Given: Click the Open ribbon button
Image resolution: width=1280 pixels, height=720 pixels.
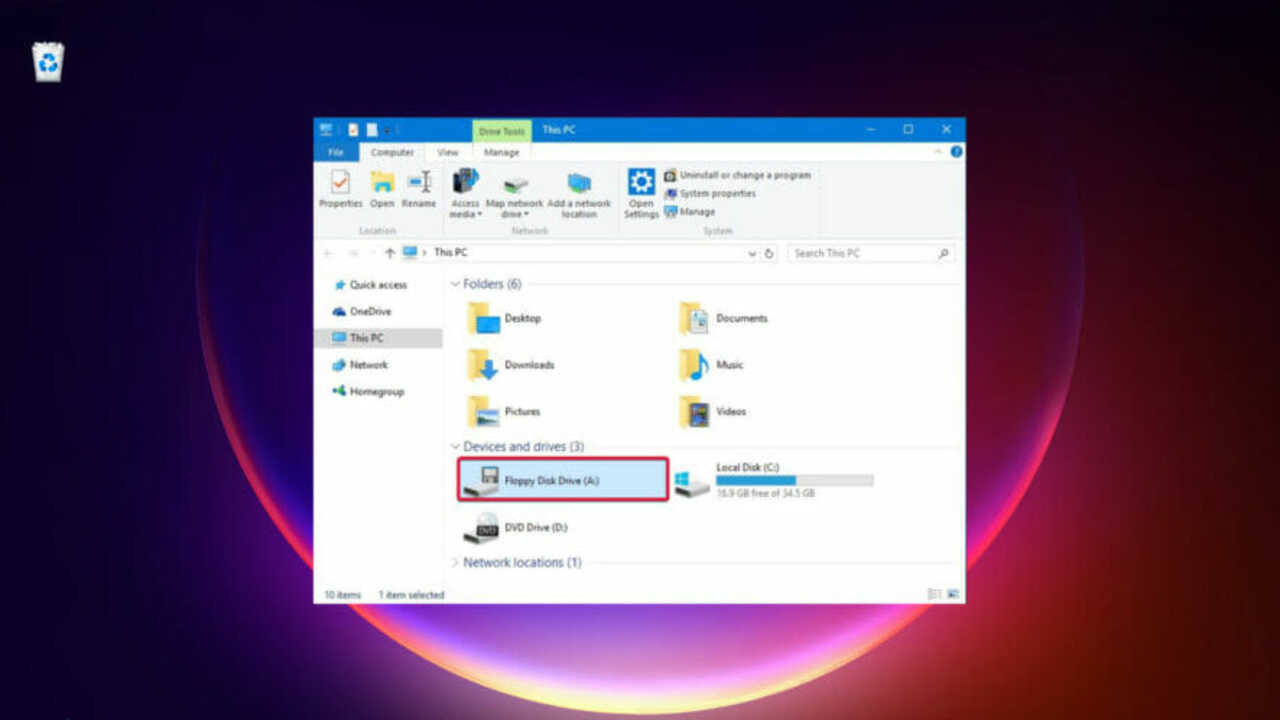Looking at the screenshot, I should click(382, 189).
